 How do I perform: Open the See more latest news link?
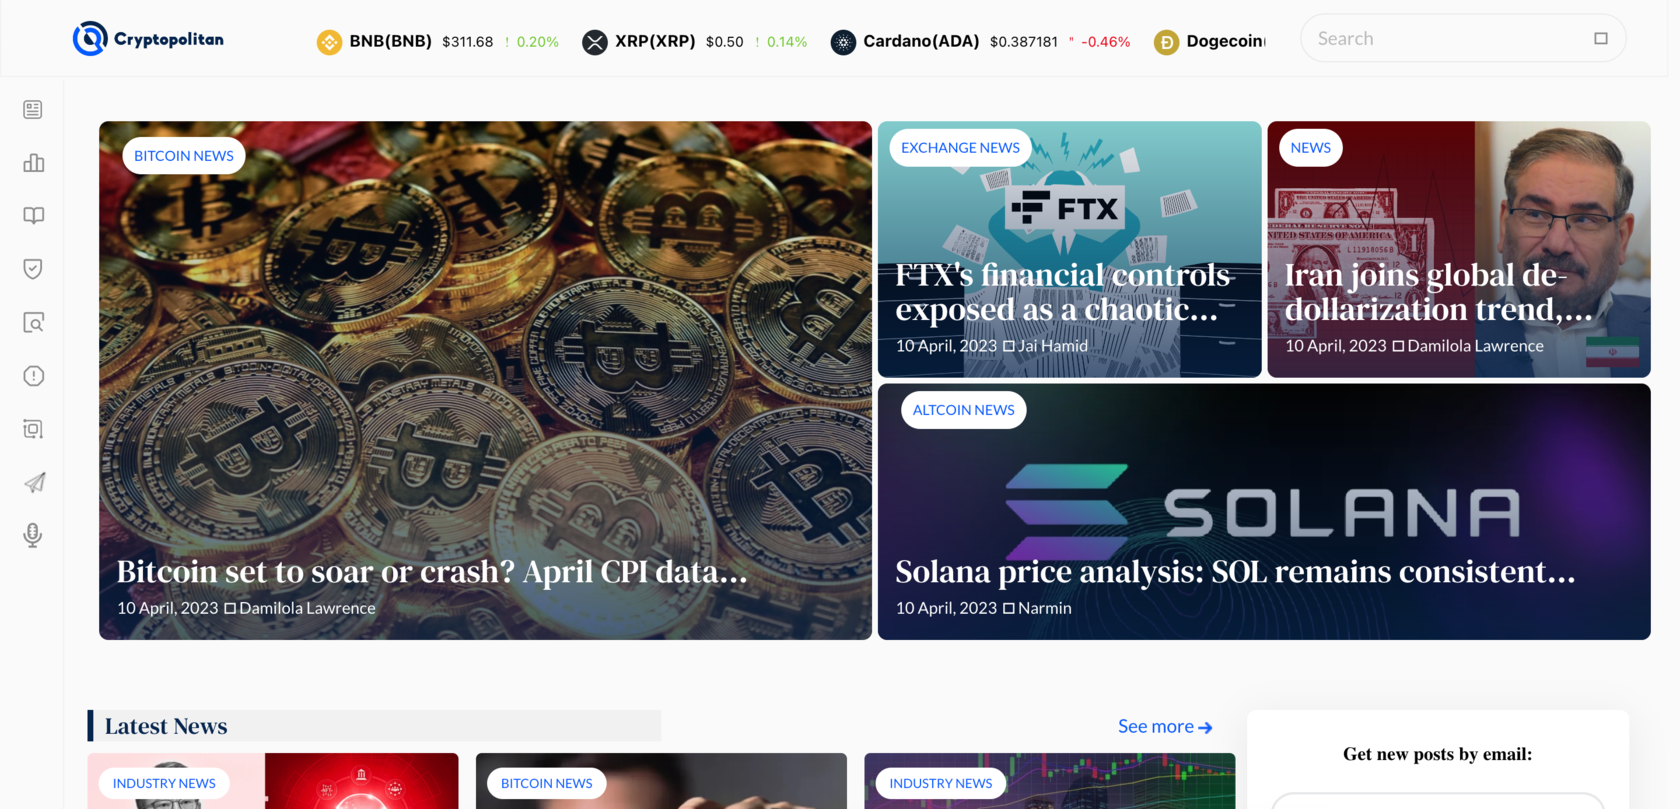coord(1165,727)
